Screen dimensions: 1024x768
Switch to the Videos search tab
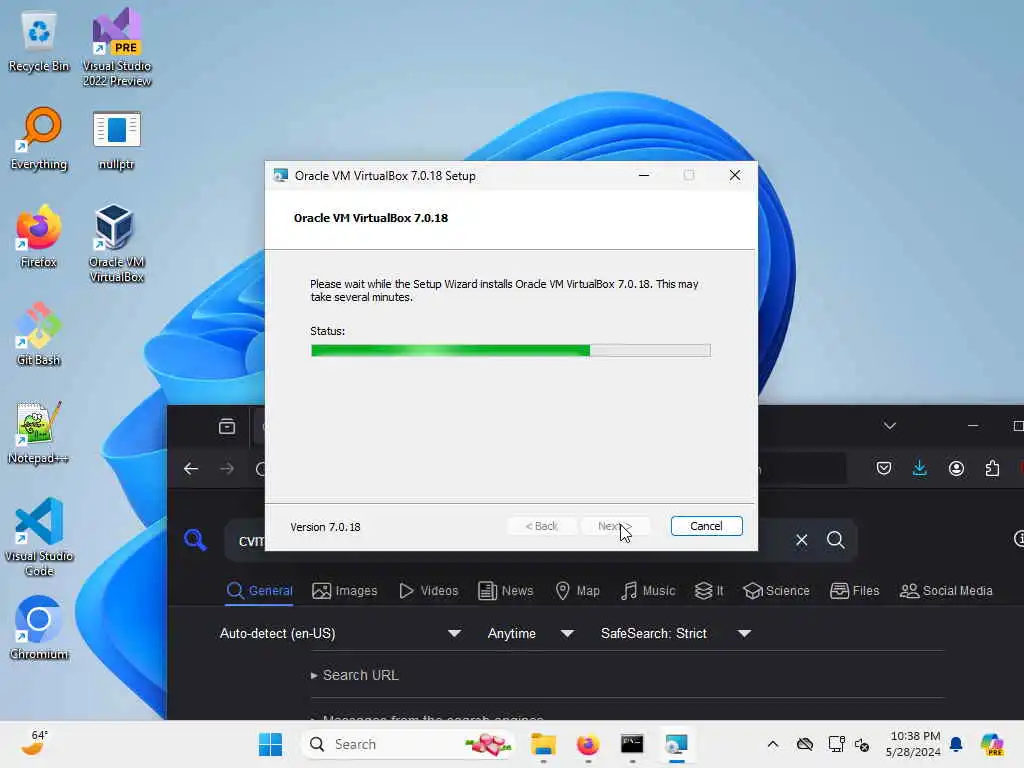click(x=428, y=591)
